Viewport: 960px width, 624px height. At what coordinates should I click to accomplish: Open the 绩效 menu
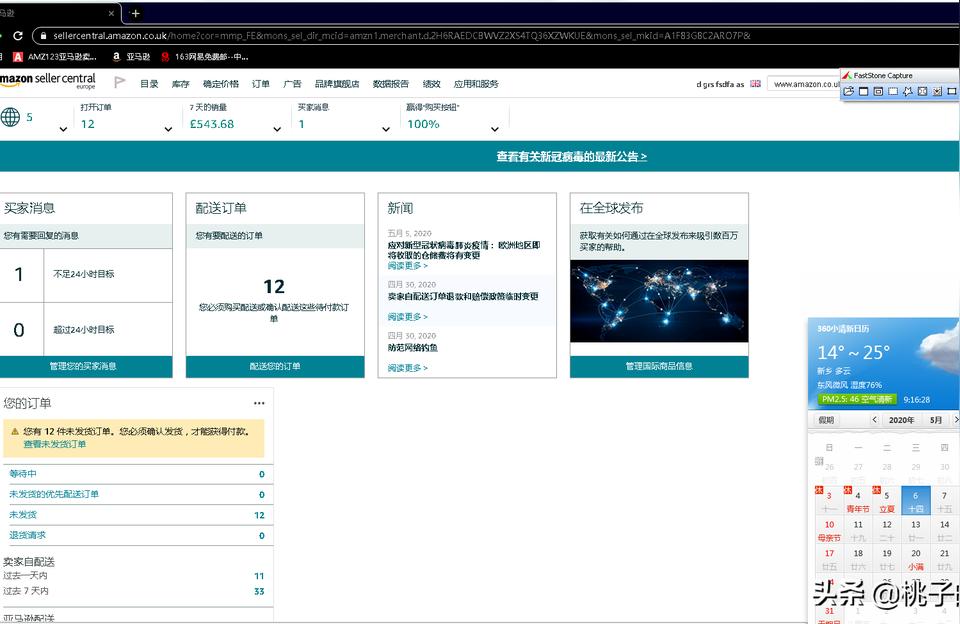pos(432,84)
